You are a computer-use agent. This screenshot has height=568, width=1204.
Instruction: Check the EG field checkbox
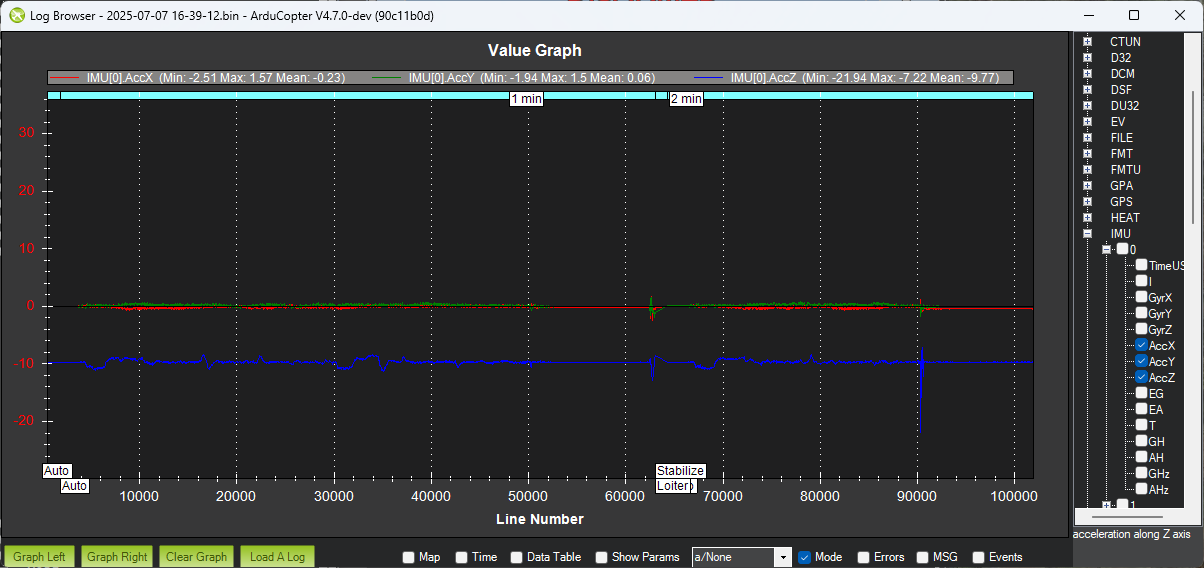click(1141, 393)
